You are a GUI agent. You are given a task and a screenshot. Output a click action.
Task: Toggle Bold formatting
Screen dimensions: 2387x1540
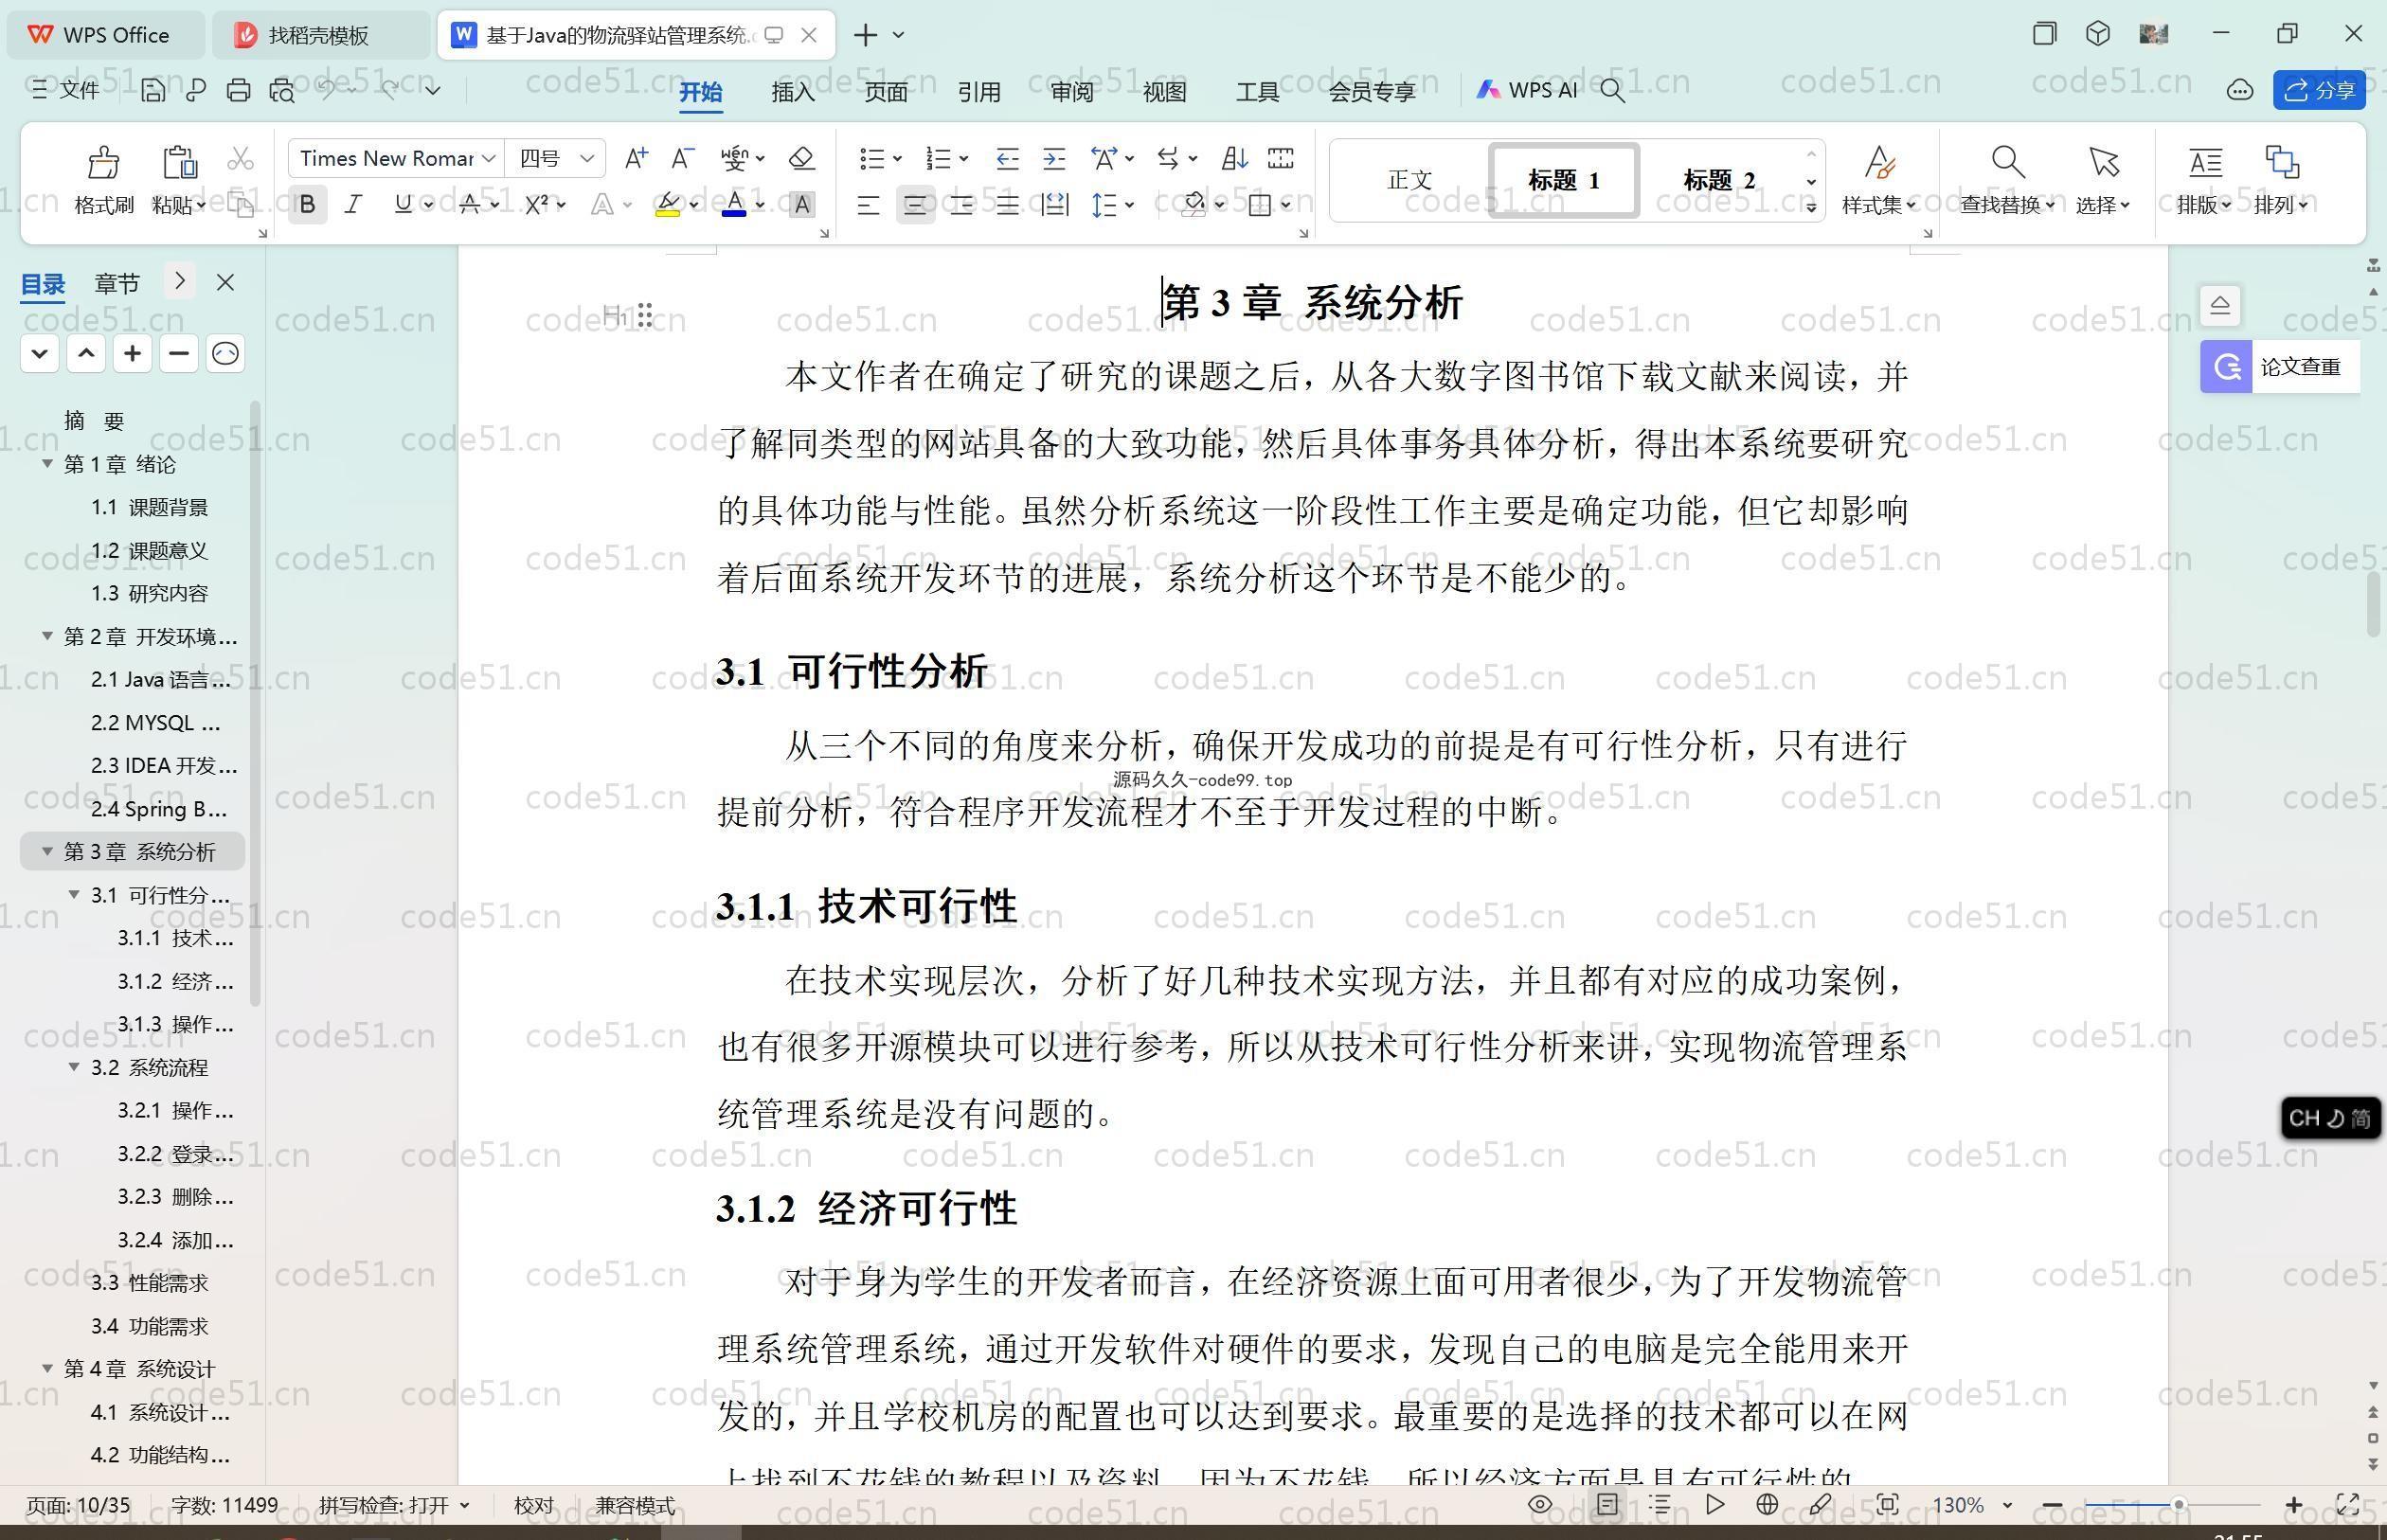click(x=308, y=205)
